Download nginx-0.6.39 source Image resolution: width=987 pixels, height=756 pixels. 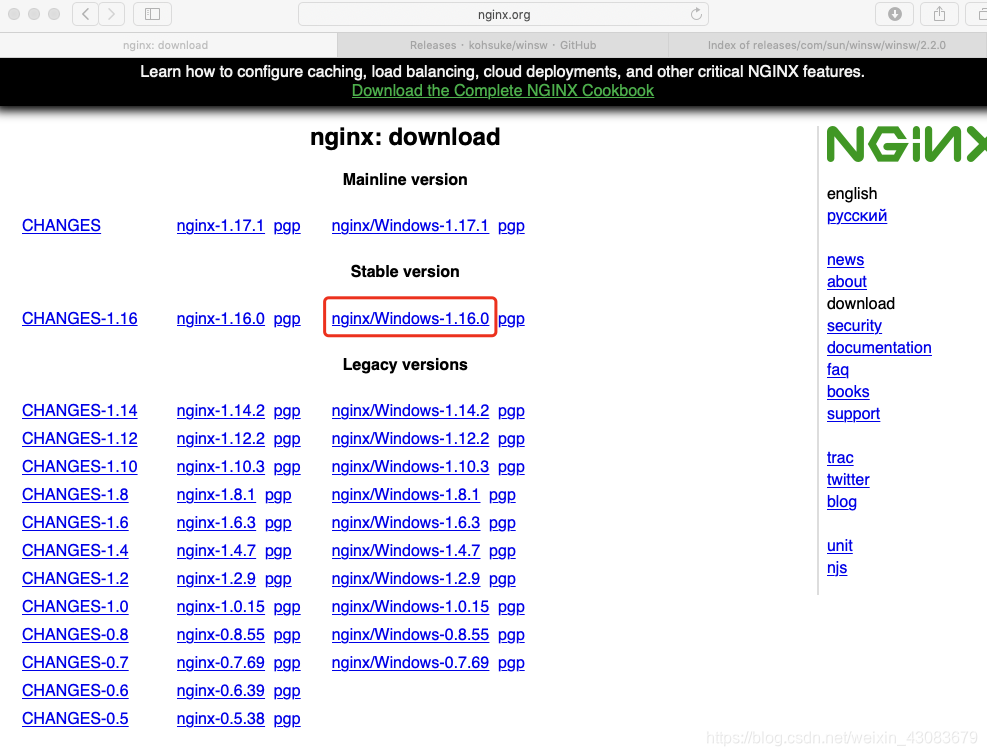(220, 691)
